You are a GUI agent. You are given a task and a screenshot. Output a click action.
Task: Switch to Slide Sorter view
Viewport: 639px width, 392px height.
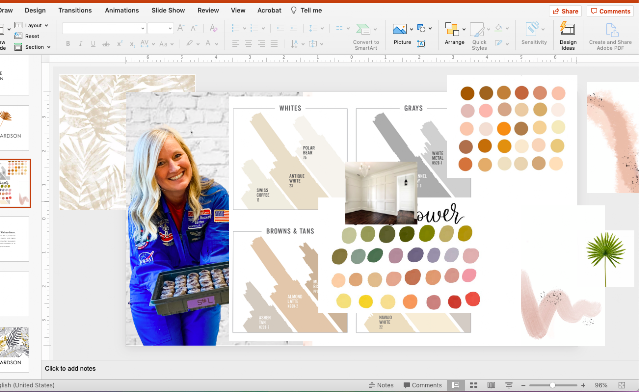[473, 385]
